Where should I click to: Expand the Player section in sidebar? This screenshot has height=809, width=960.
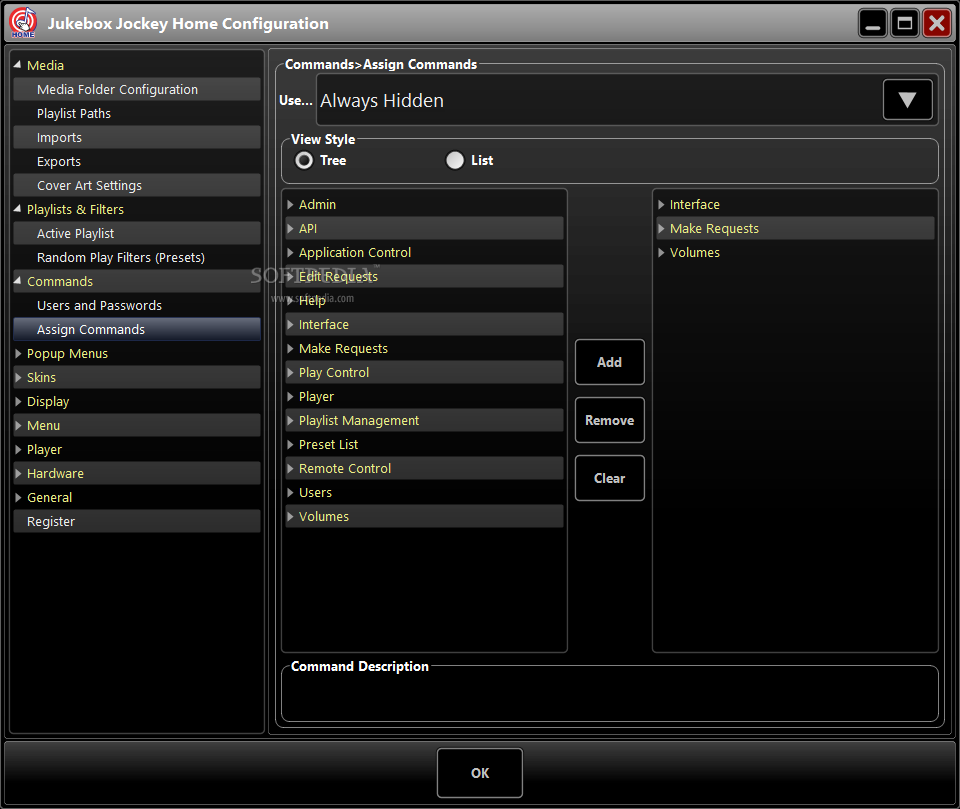[18, 449]
